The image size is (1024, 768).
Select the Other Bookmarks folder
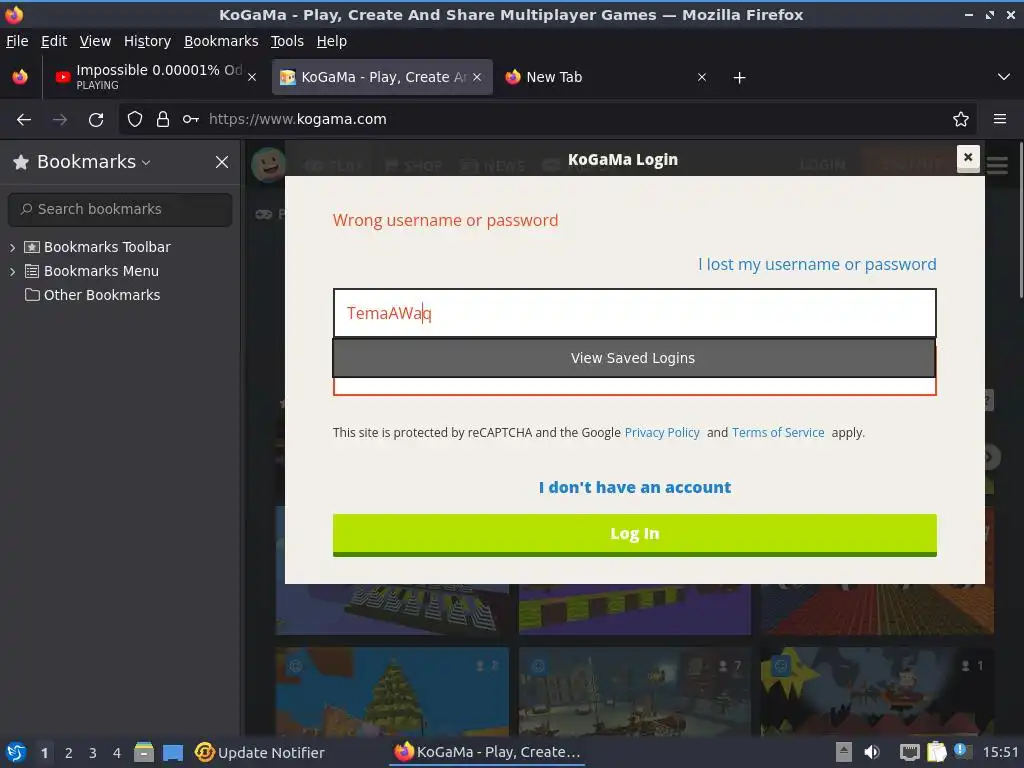point(92,295)
